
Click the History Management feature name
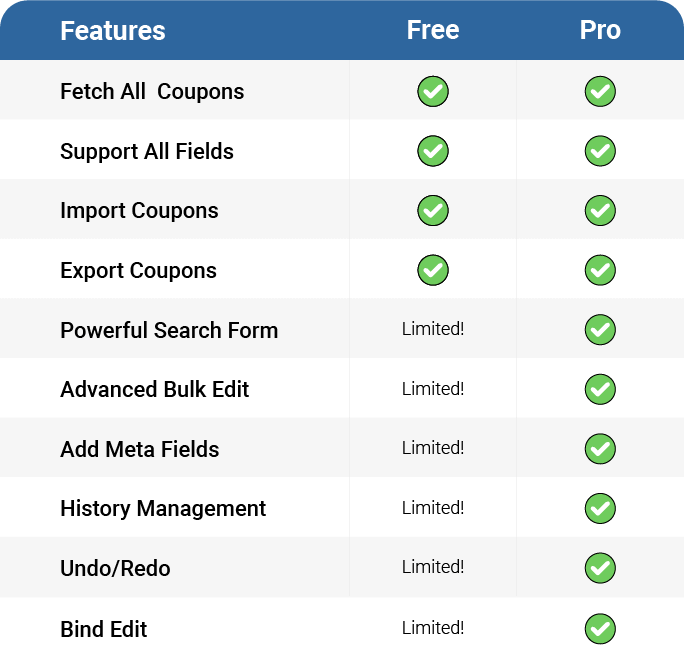pos(163,509)
